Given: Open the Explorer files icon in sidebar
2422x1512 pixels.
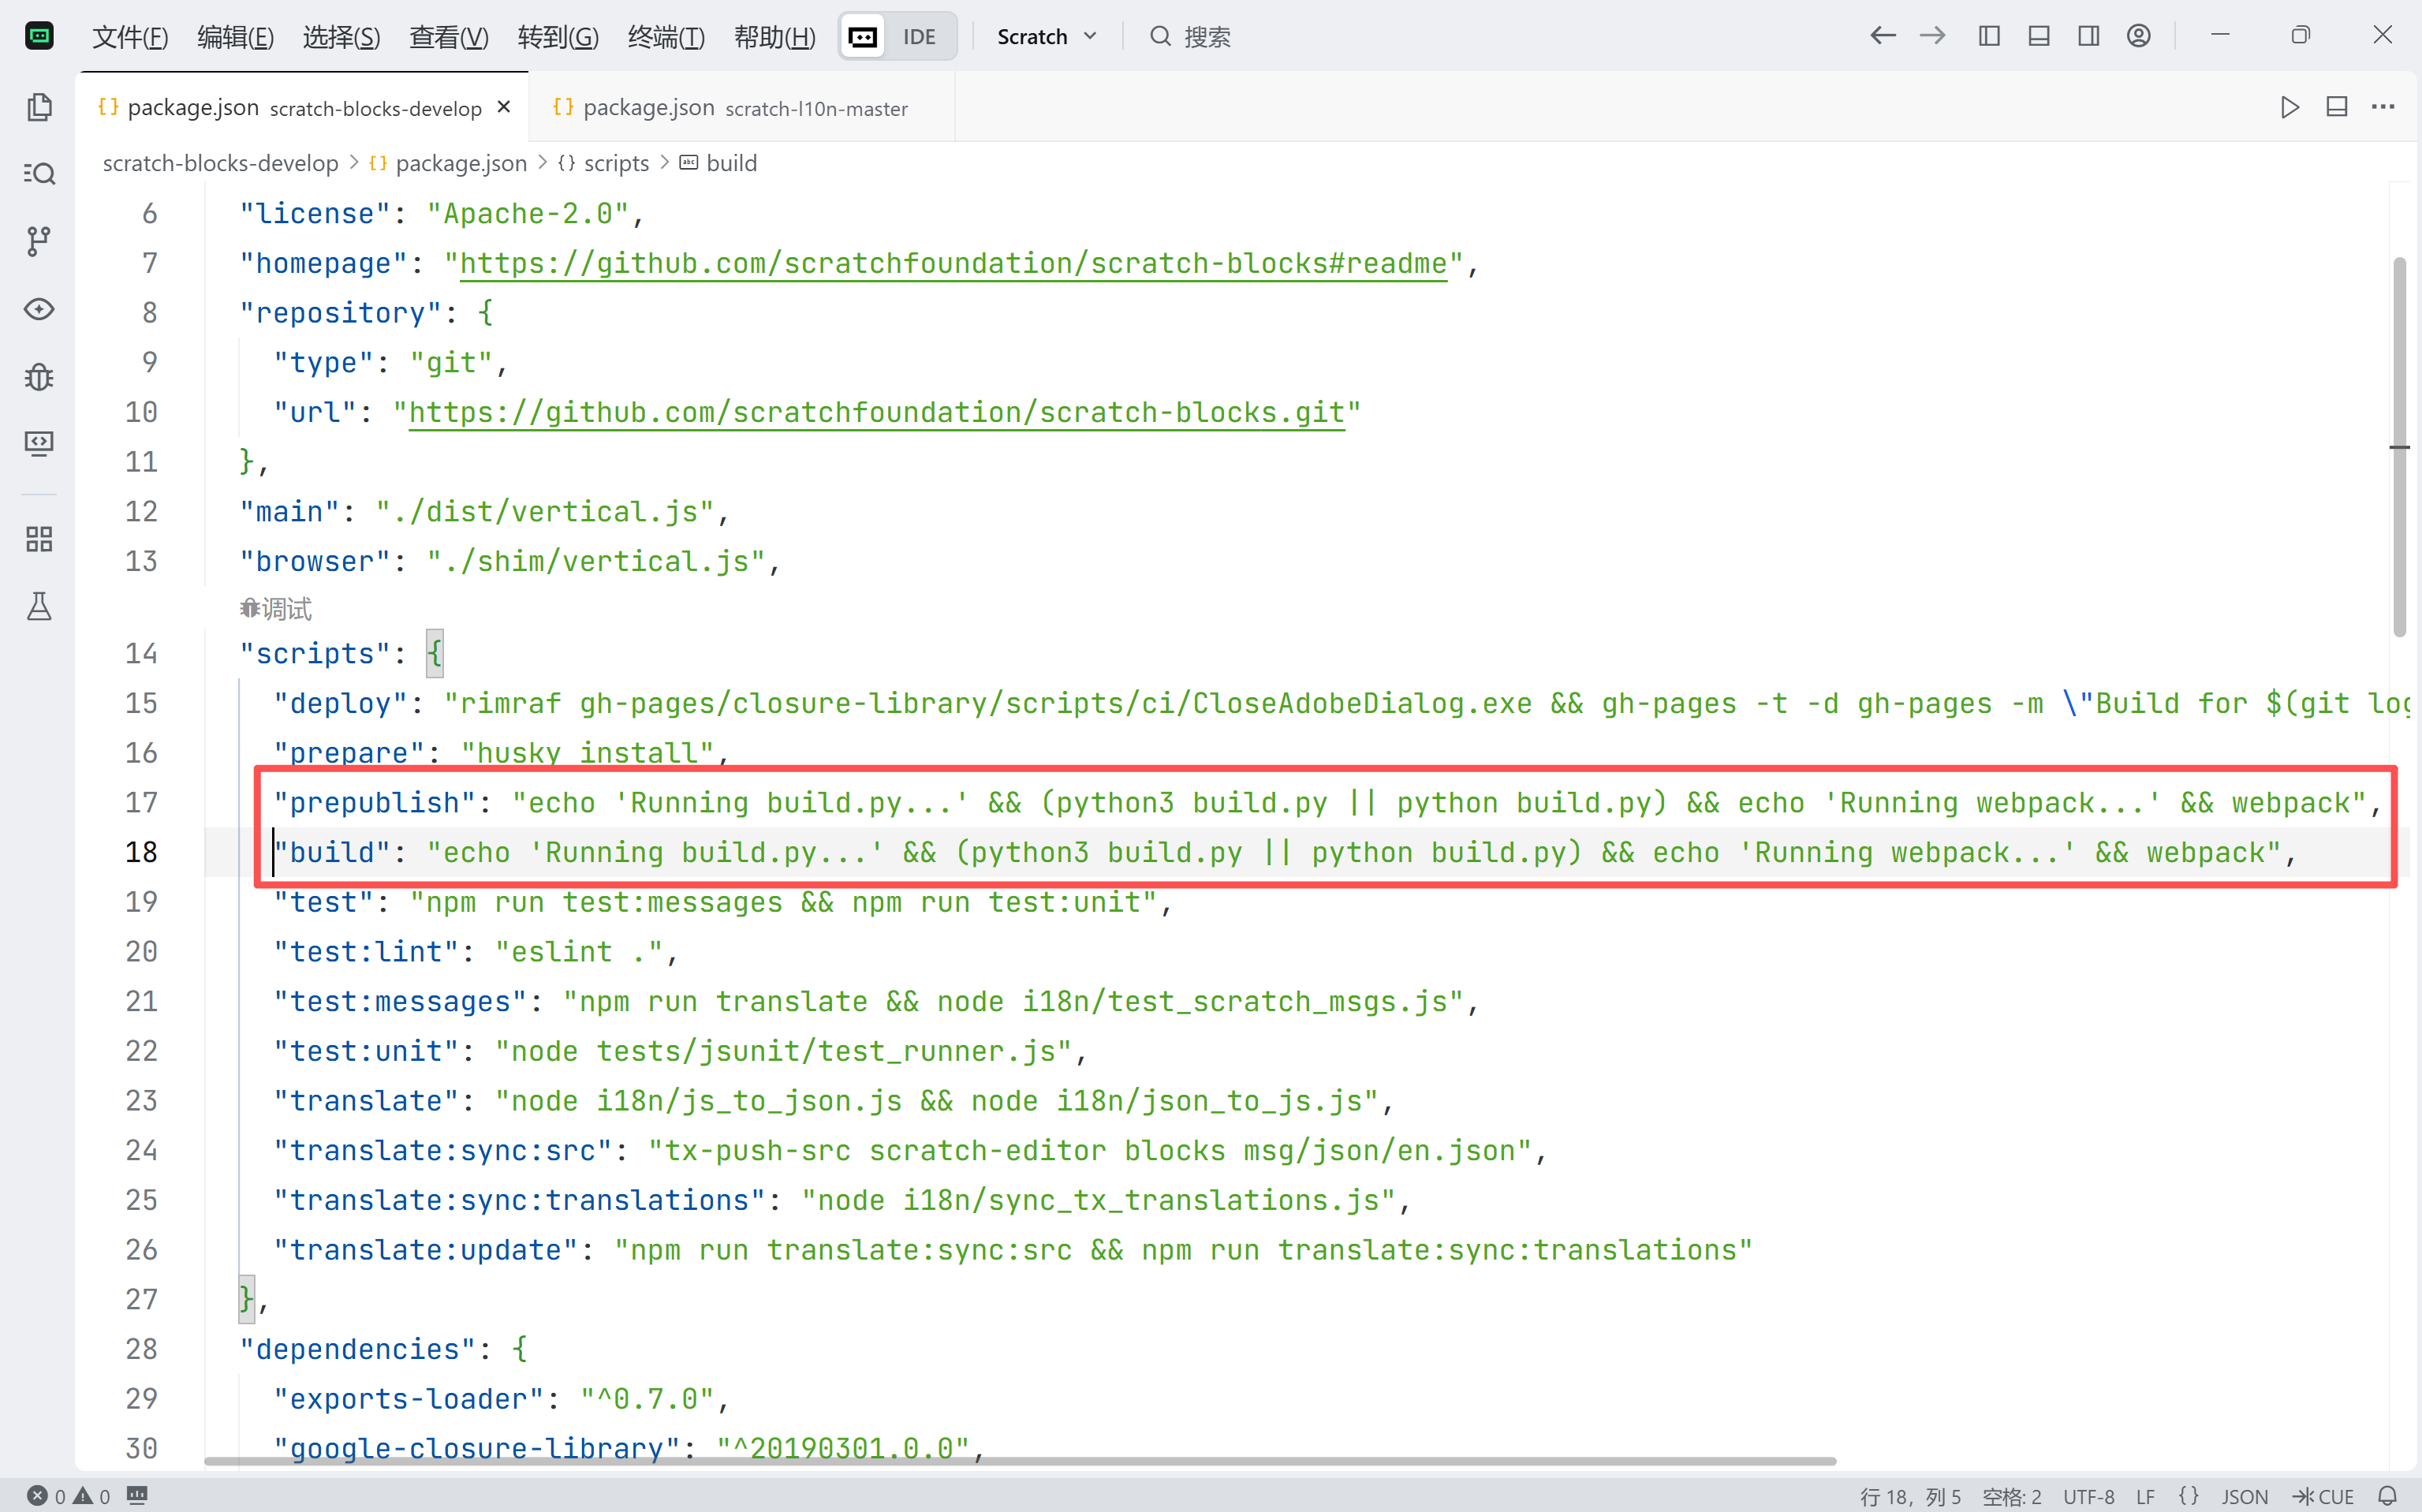Looking at the screenshot, I should pyautogui.click(x=39, y=107).
